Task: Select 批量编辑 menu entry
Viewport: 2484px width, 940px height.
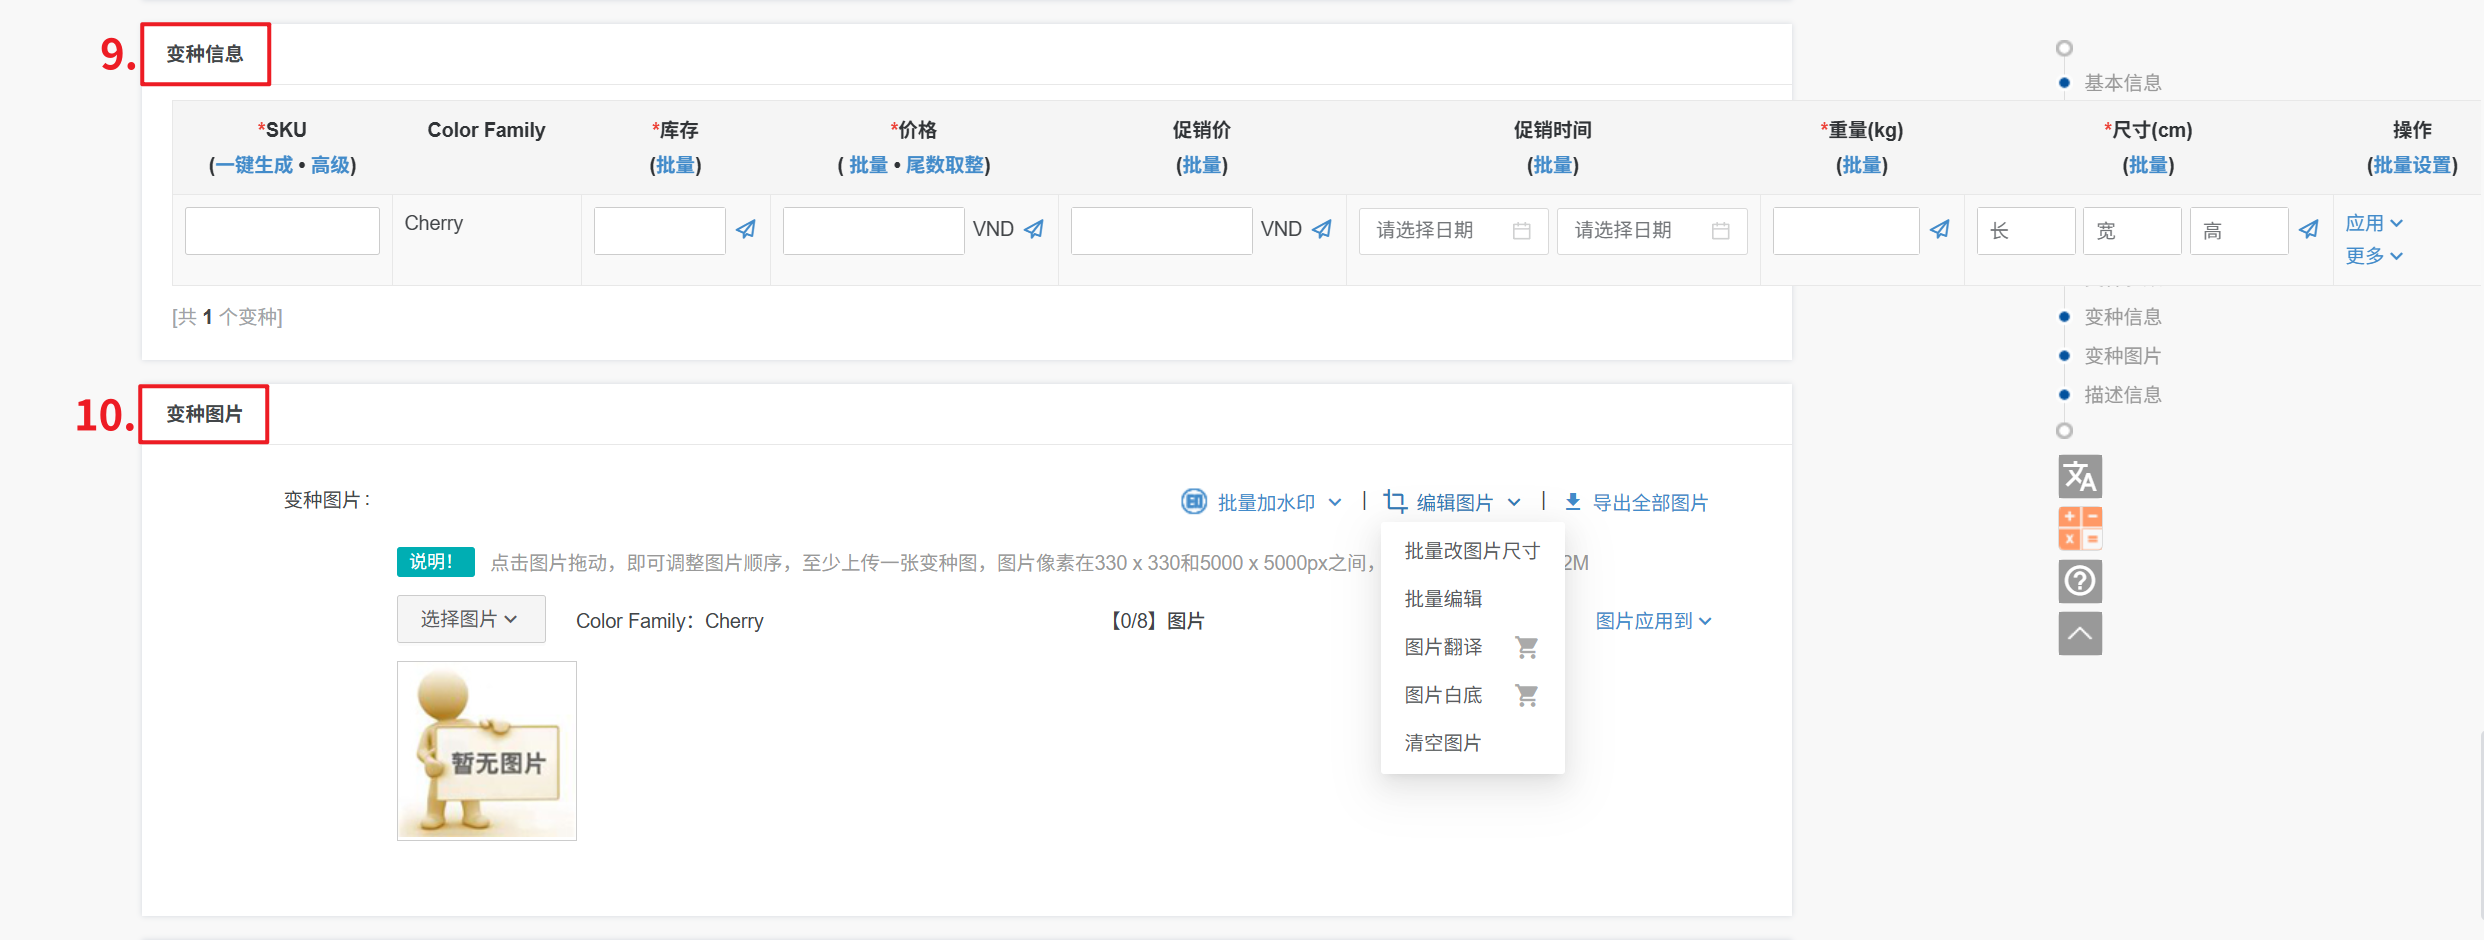Action: (x=1443, y=599)
